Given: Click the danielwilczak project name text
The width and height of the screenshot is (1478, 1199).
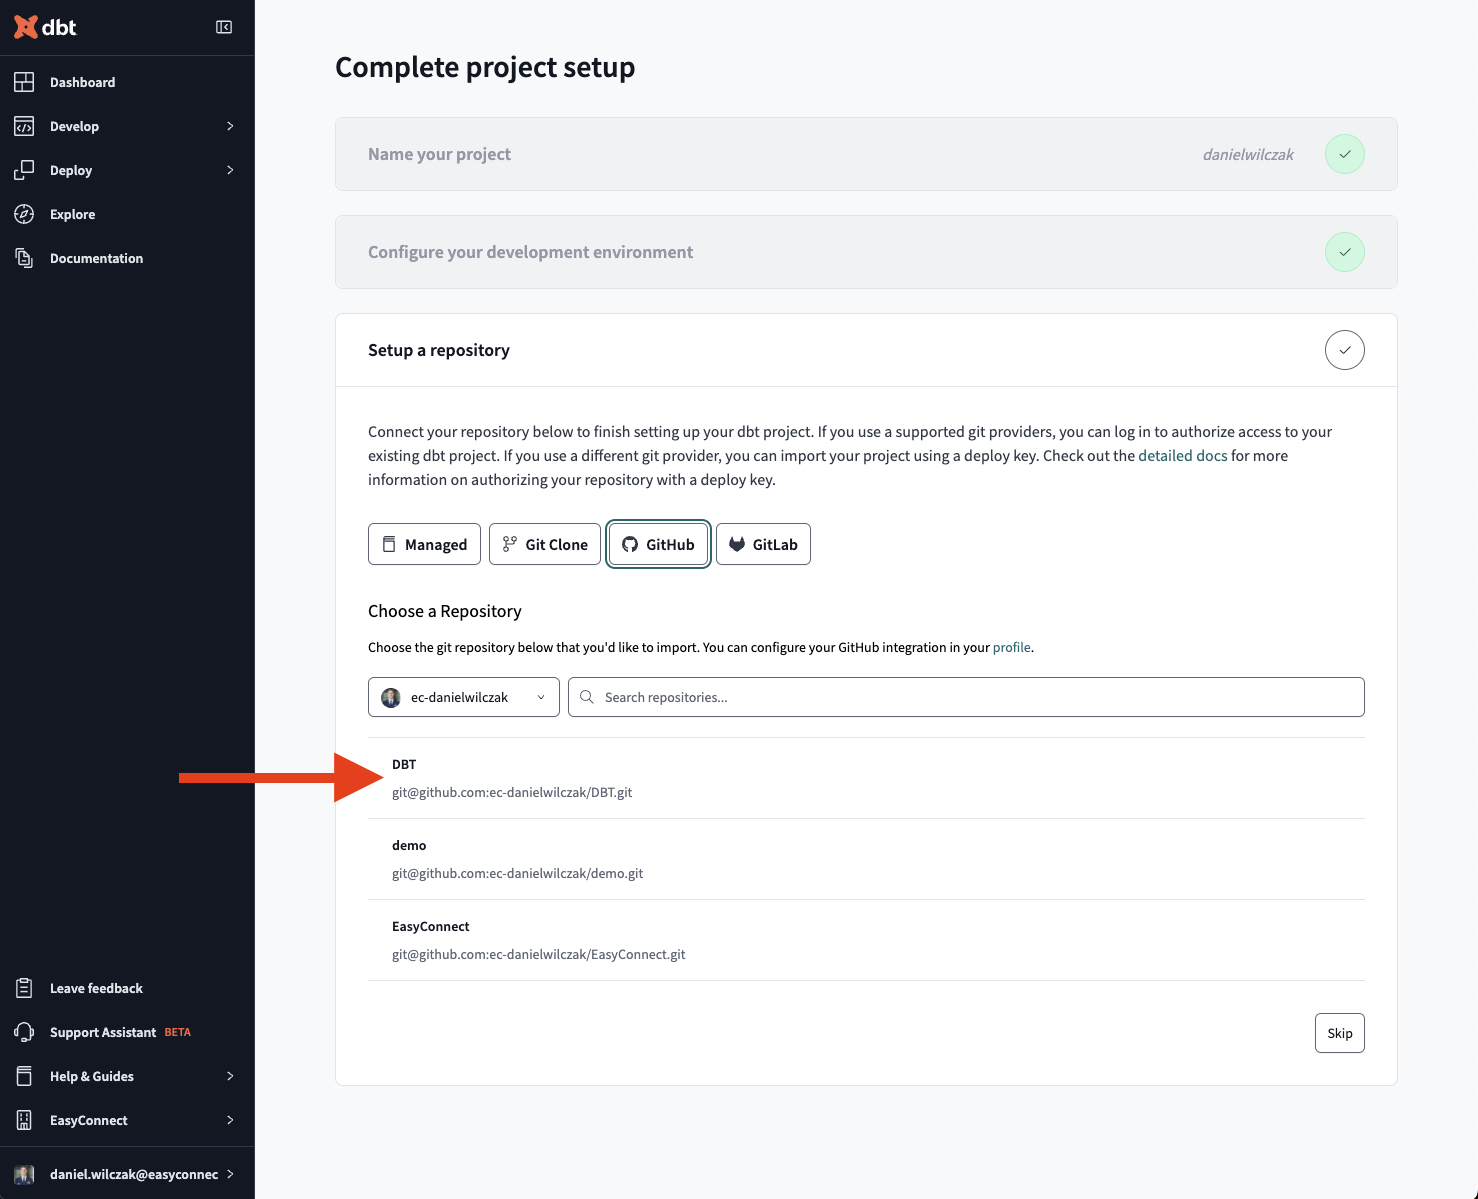Looking at the screenshot, I should pos(1248,154).
